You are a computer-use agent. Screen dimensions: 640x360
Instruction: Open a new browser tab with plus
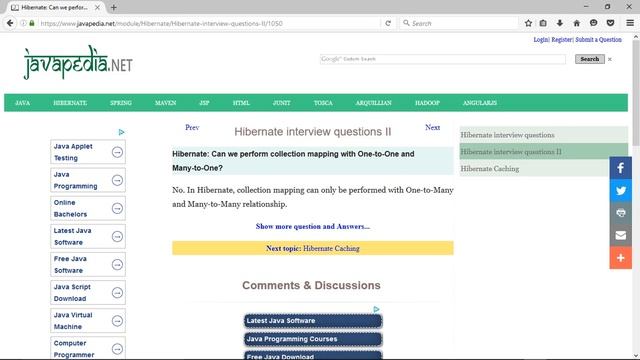coord(113,7)
